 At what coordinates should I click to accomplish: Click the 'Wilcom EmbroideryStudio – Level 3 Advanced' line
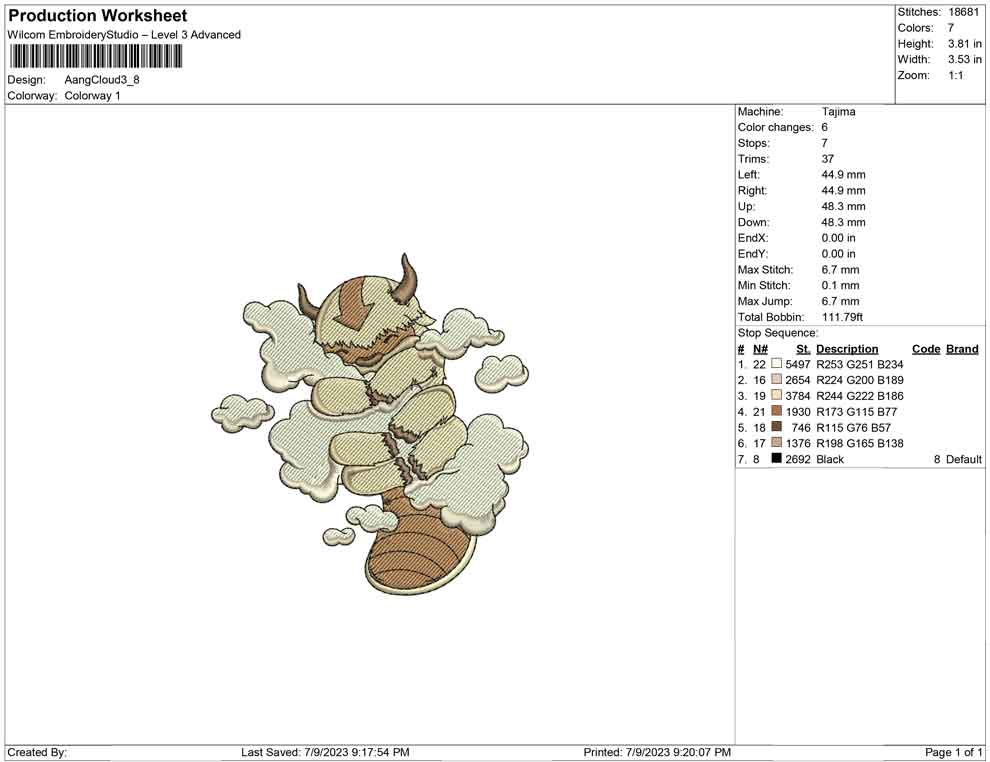(124, 35)
